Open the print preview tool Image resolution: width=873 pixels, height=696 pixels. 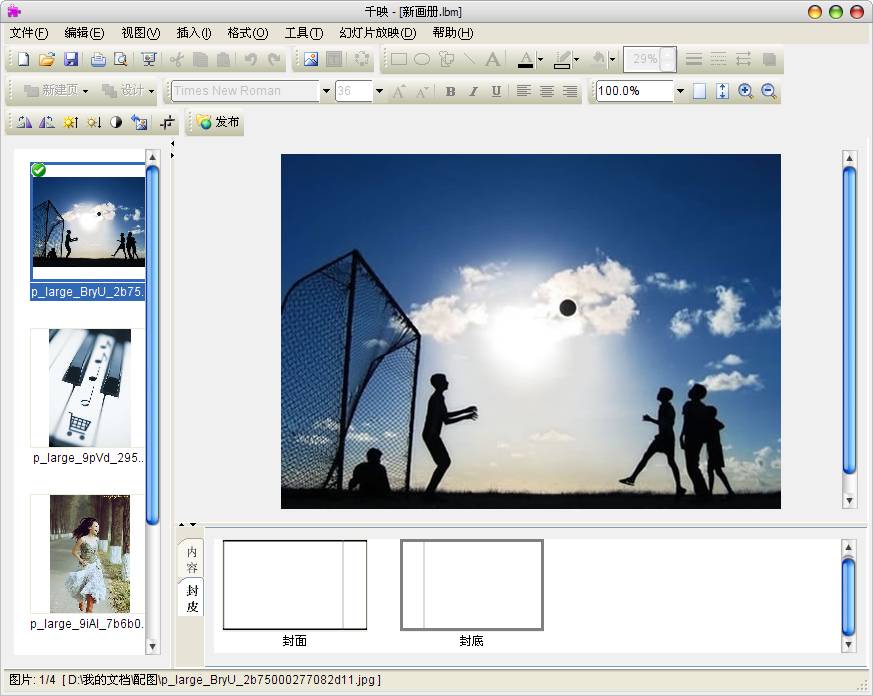[x=122, y=60]
